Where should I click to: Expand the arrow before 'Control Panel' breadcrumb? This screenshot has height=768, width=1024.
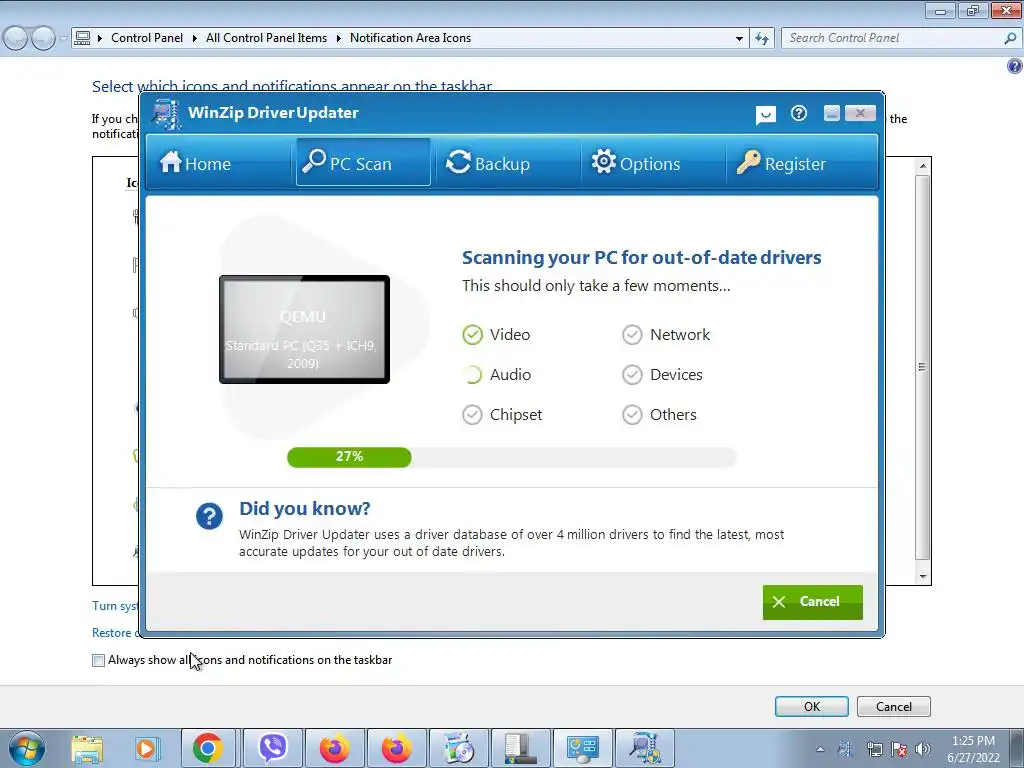[100, 39]
